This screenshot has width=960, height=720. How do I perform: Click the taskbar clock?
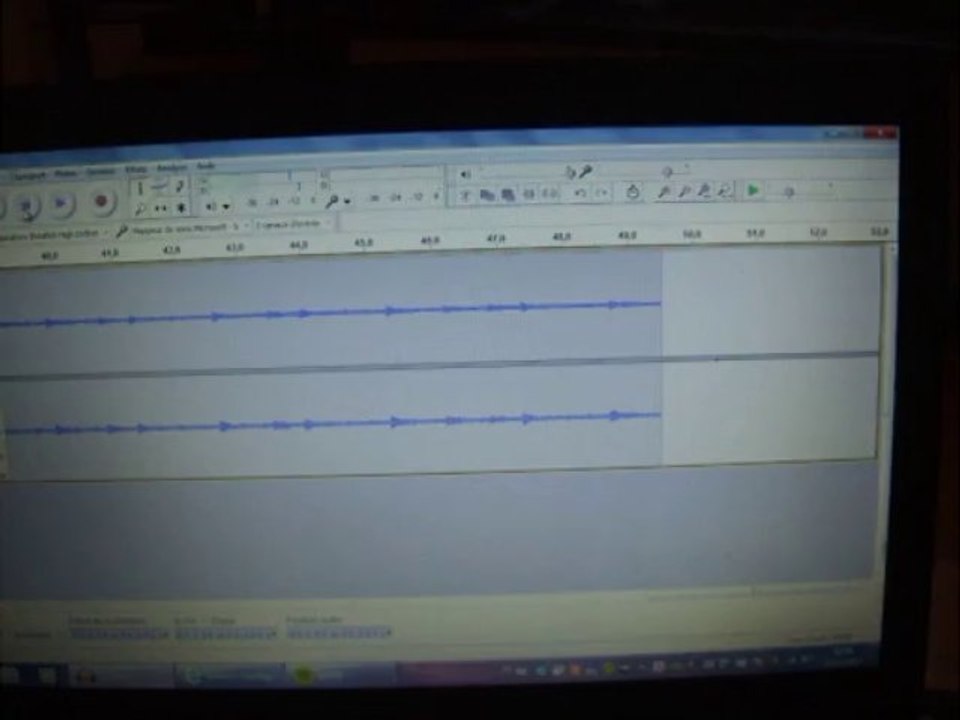846,658
